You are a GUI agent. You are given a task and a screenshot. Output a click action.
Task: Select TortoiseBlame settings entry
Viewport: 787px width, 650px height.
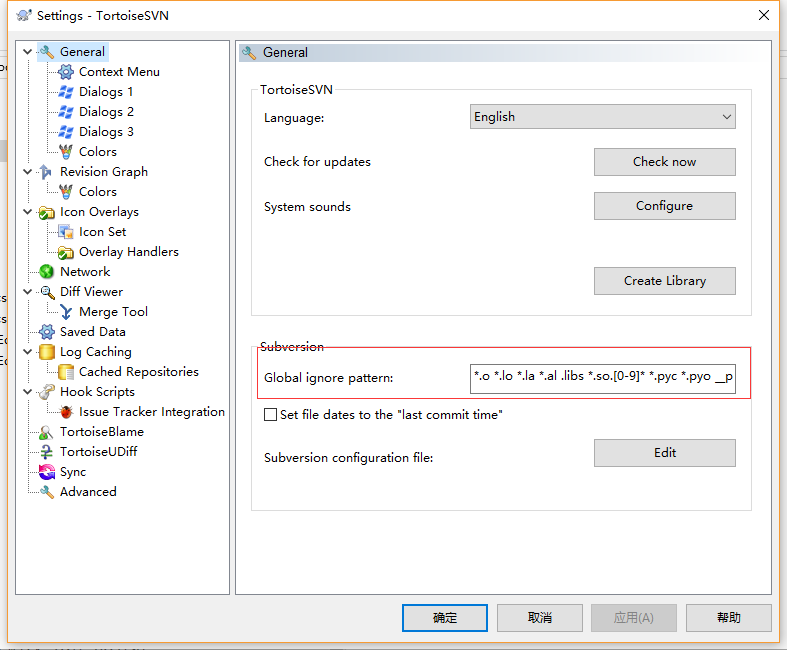[102, 432]
